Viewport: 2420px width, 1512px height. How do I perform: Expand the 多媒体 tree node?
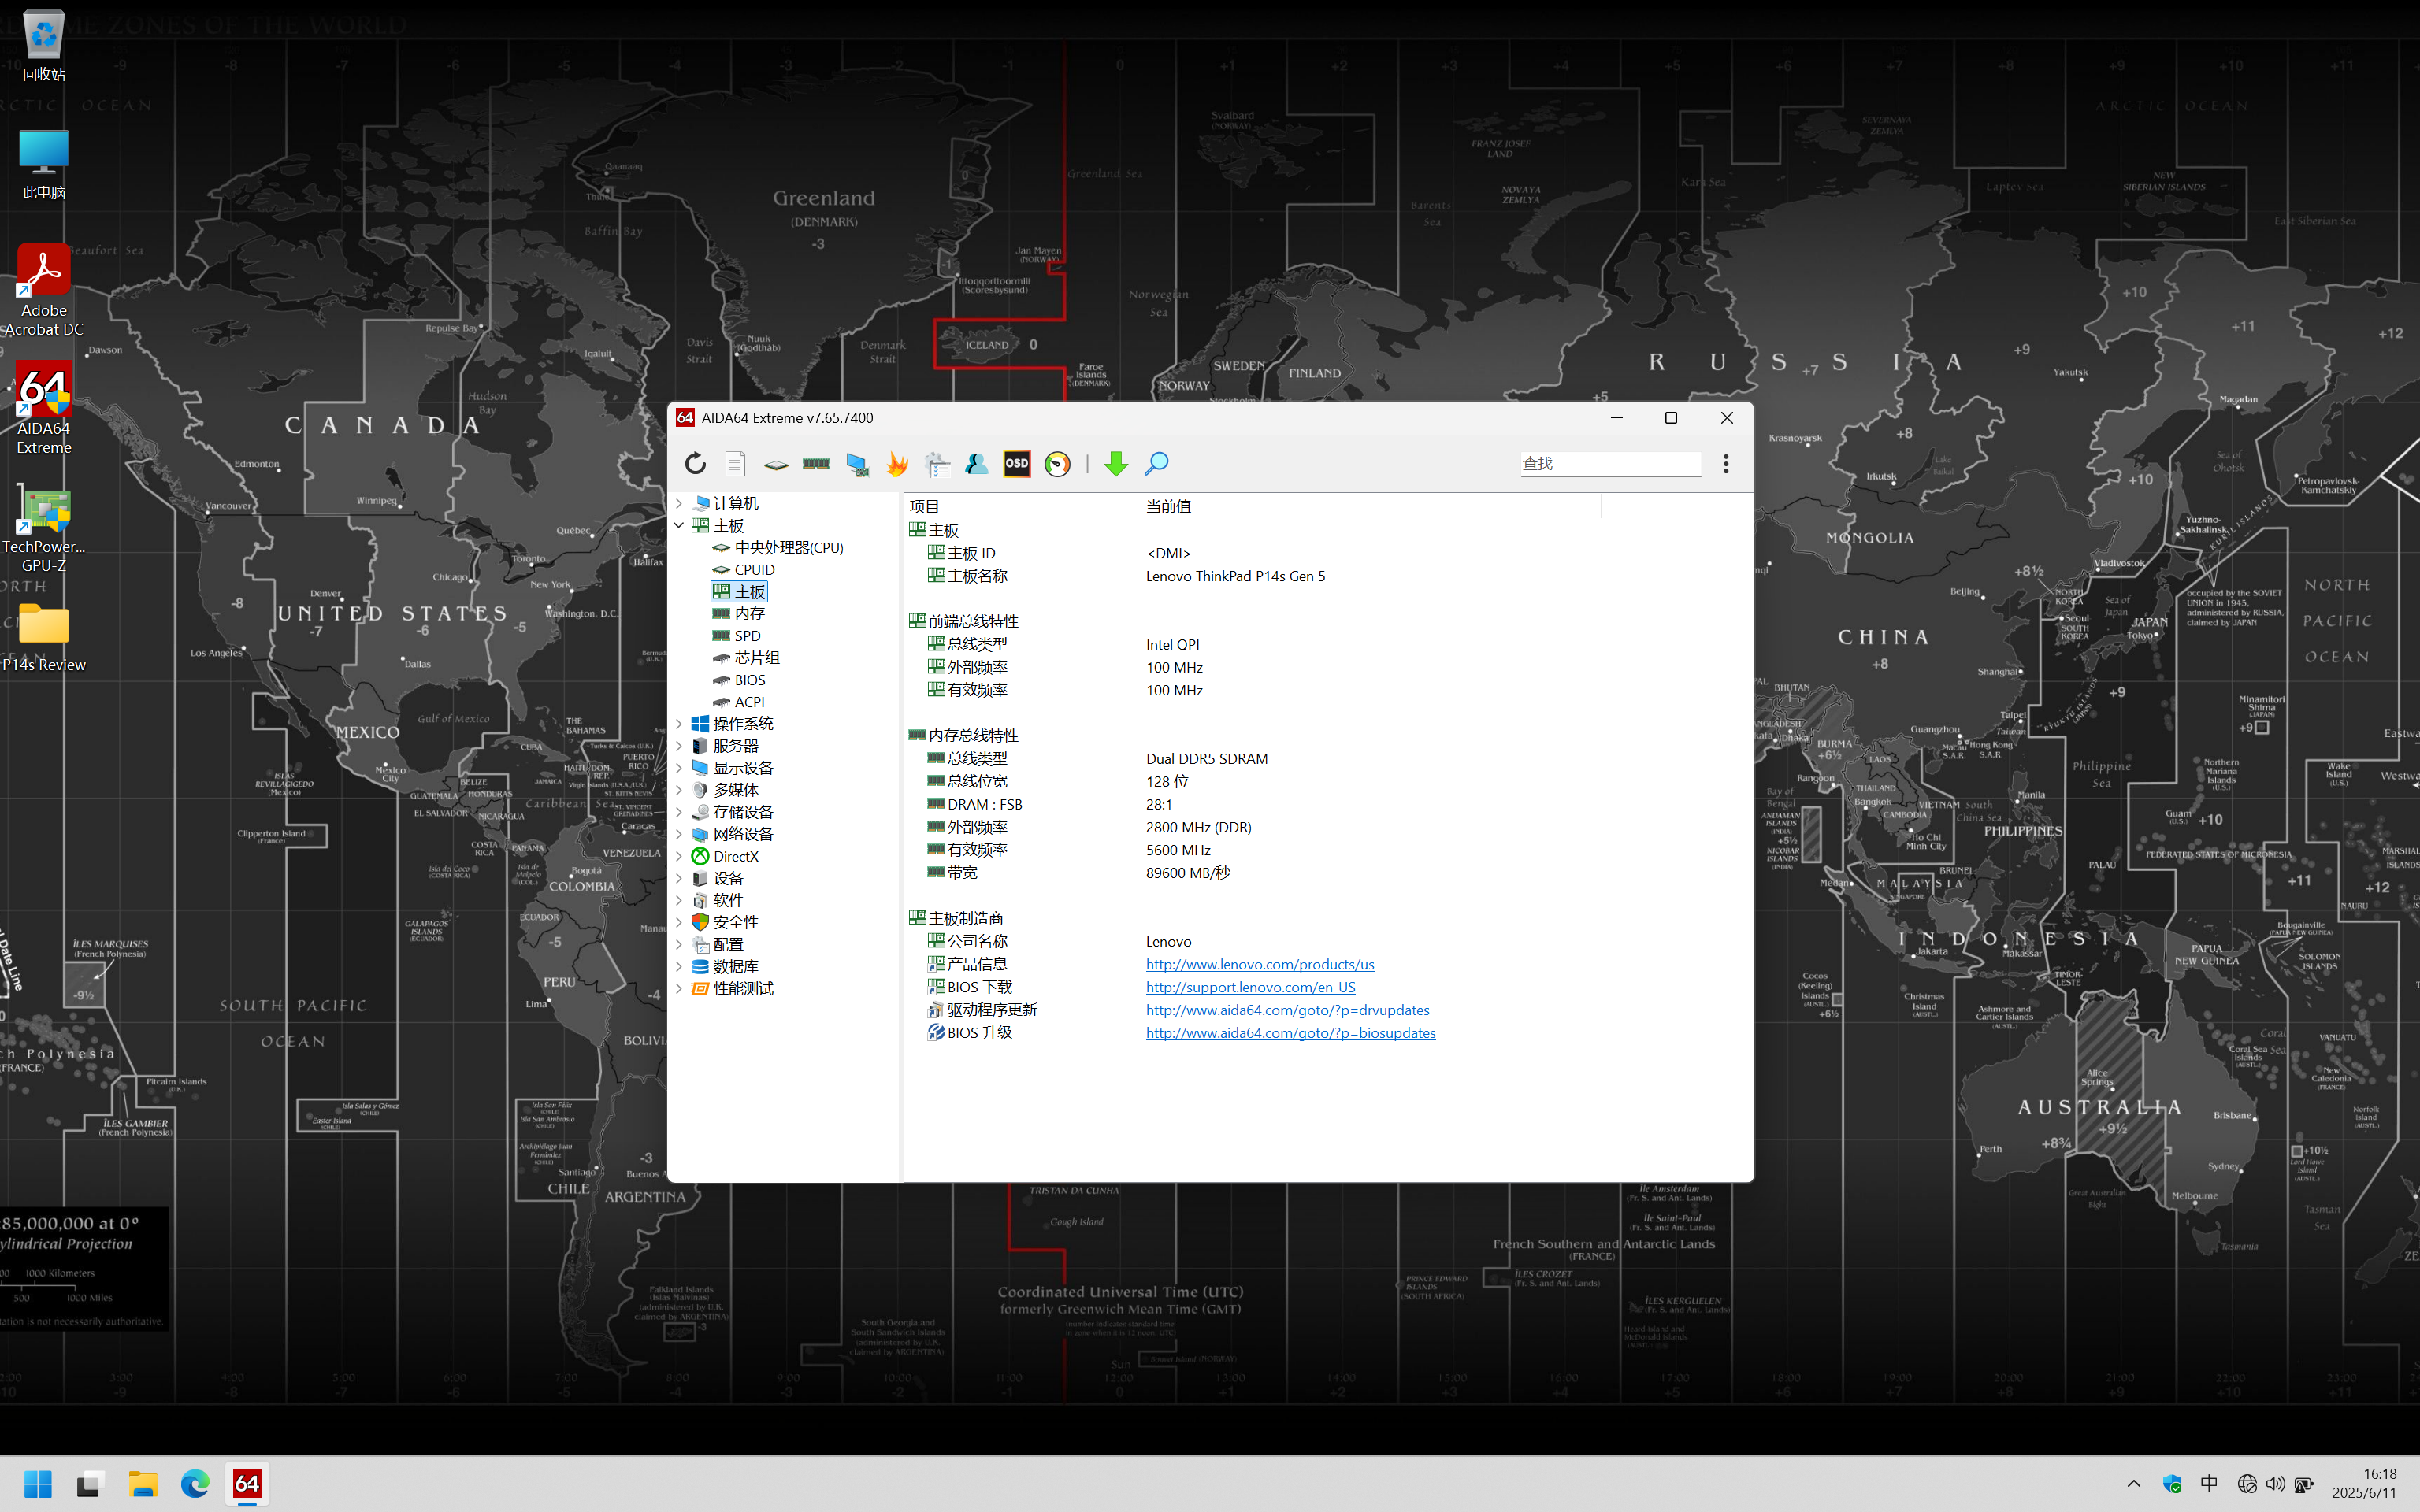679,790
